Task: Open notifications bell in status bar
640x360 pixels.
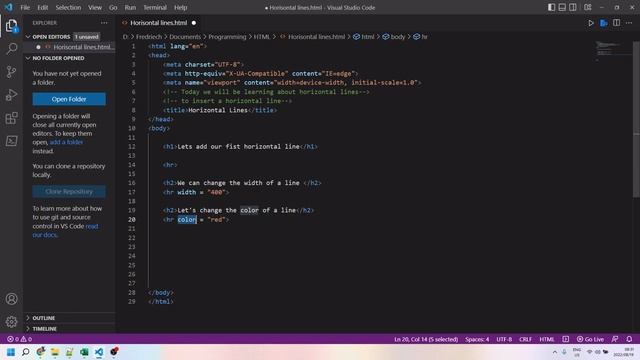Action: [x=629, y=339]
